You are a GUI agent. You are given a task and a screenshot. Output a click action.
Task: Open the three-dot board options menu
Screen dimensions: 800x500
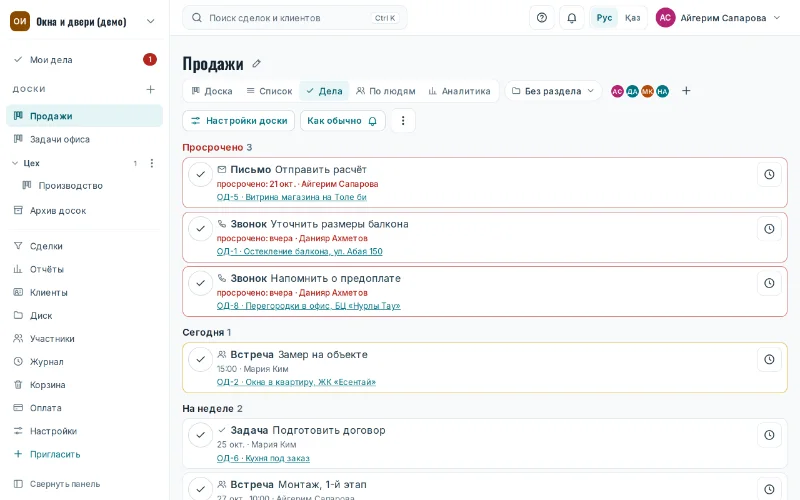403,121
